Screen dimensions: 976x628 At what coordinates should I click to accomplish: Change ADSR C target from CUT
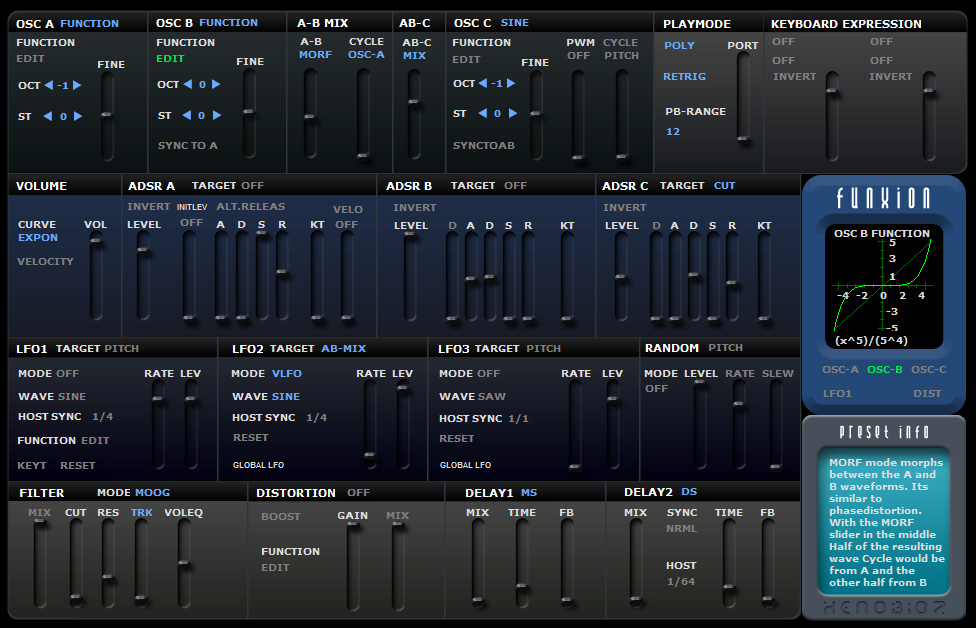click(x=725, y=185)
